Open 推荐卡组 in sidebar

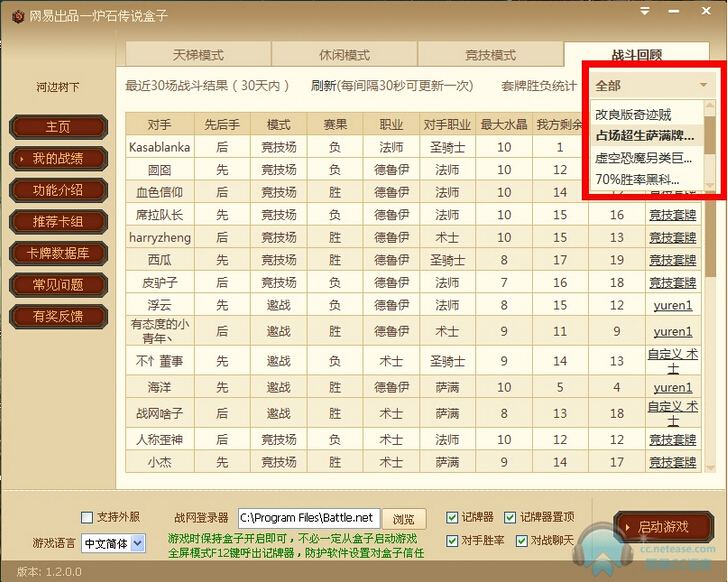(58, 221)
